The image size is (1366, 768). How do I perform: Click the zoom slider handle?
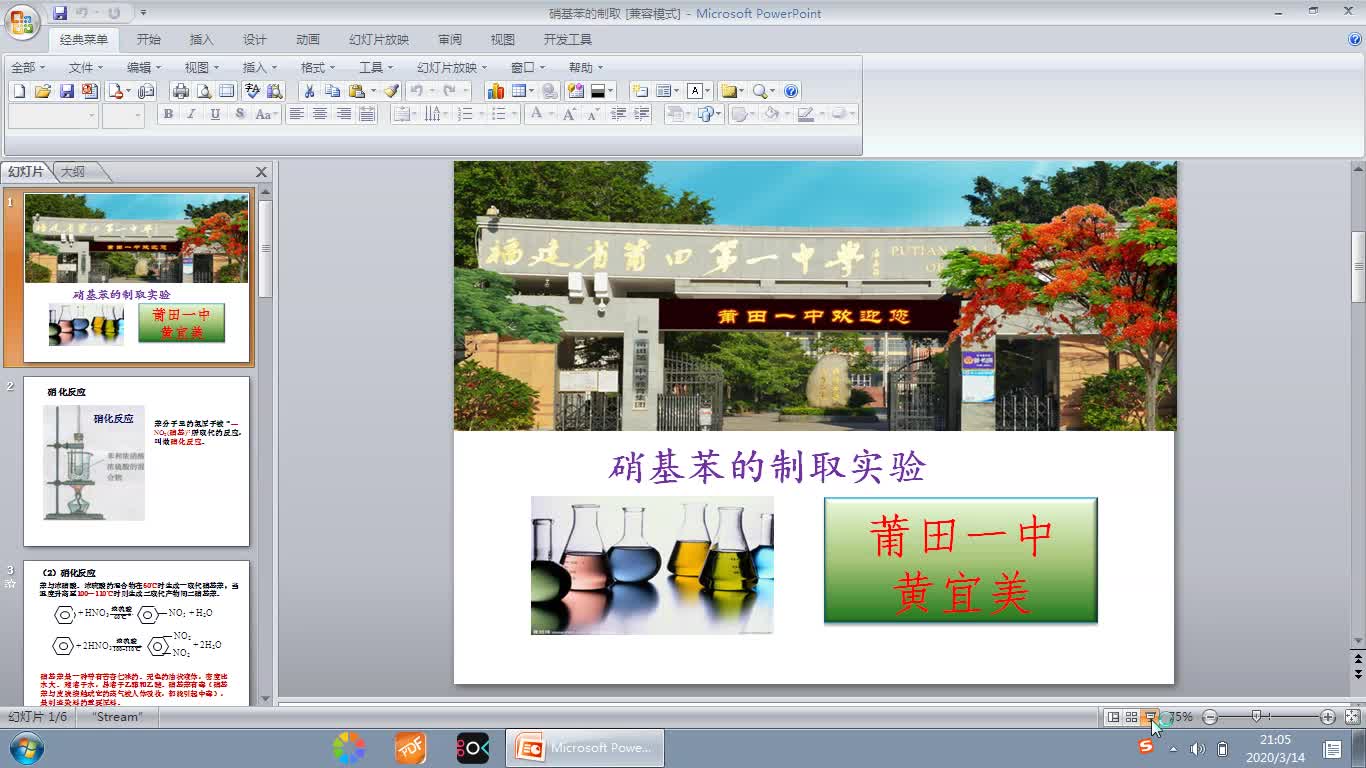tap(1256, 716)
